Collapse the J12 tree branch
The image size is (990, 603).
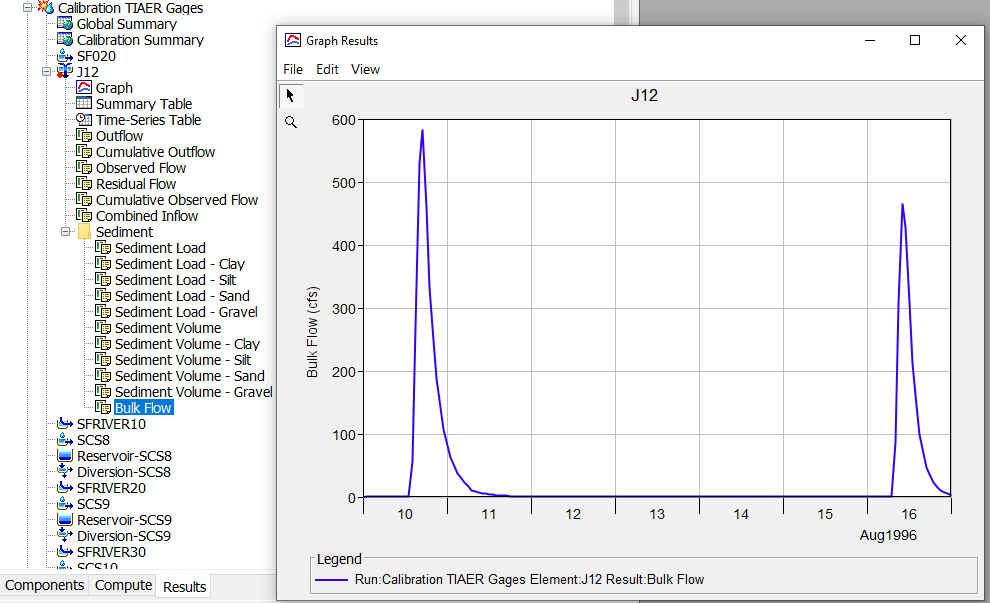pos(44,72)
